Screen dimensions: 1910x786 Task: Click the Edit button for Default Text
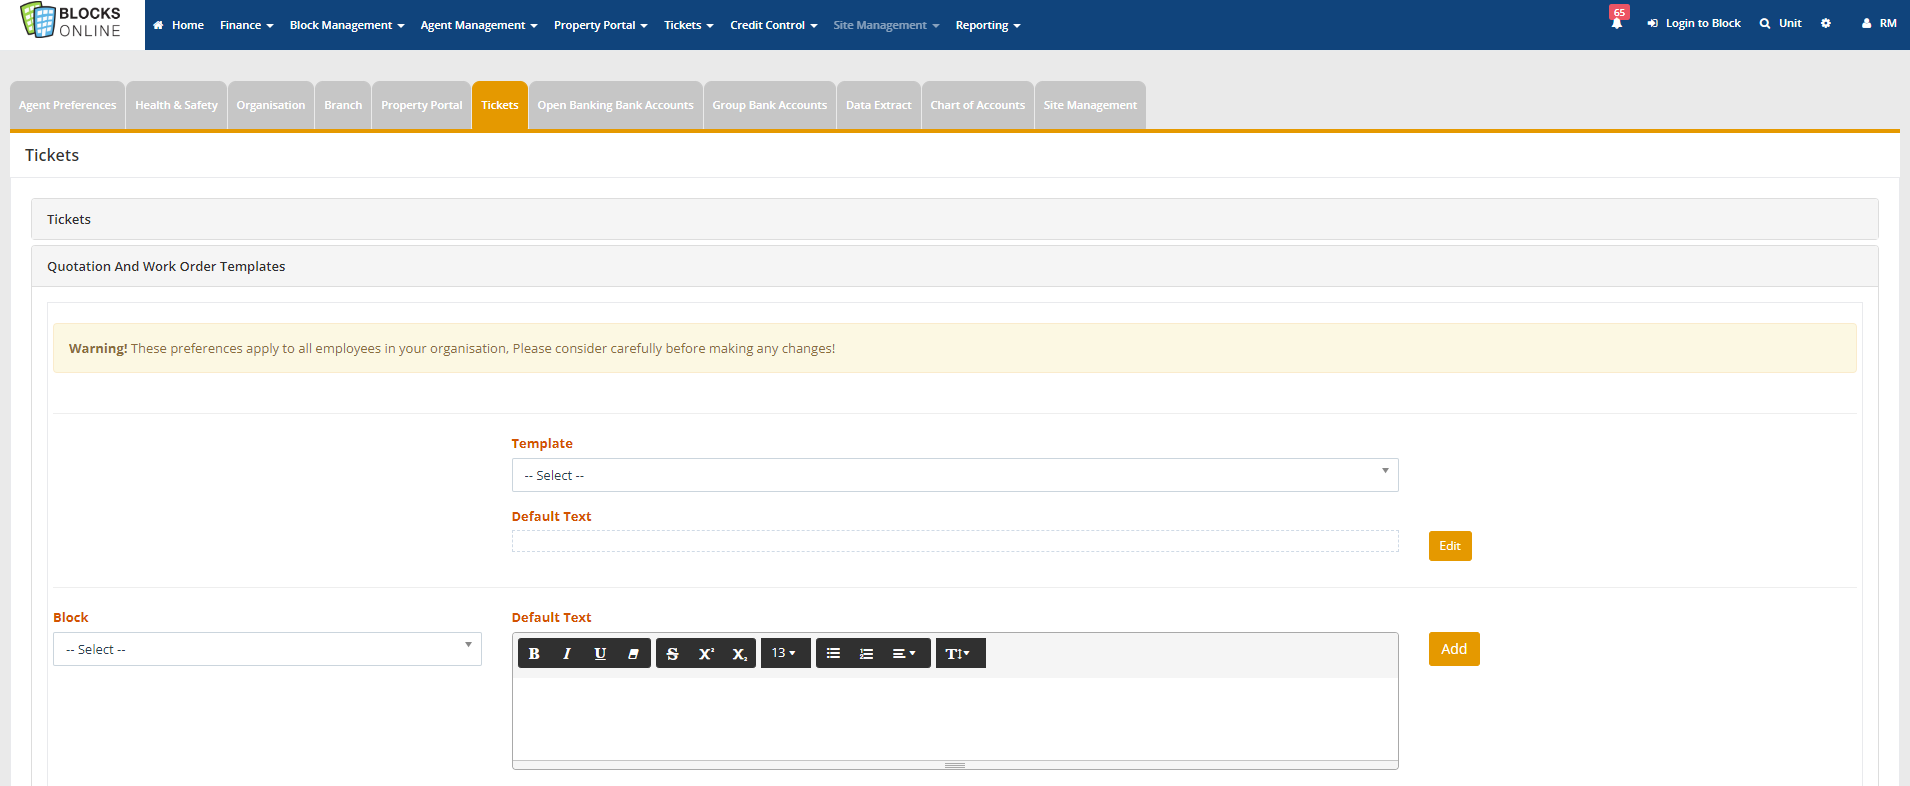click(1450, 546)
